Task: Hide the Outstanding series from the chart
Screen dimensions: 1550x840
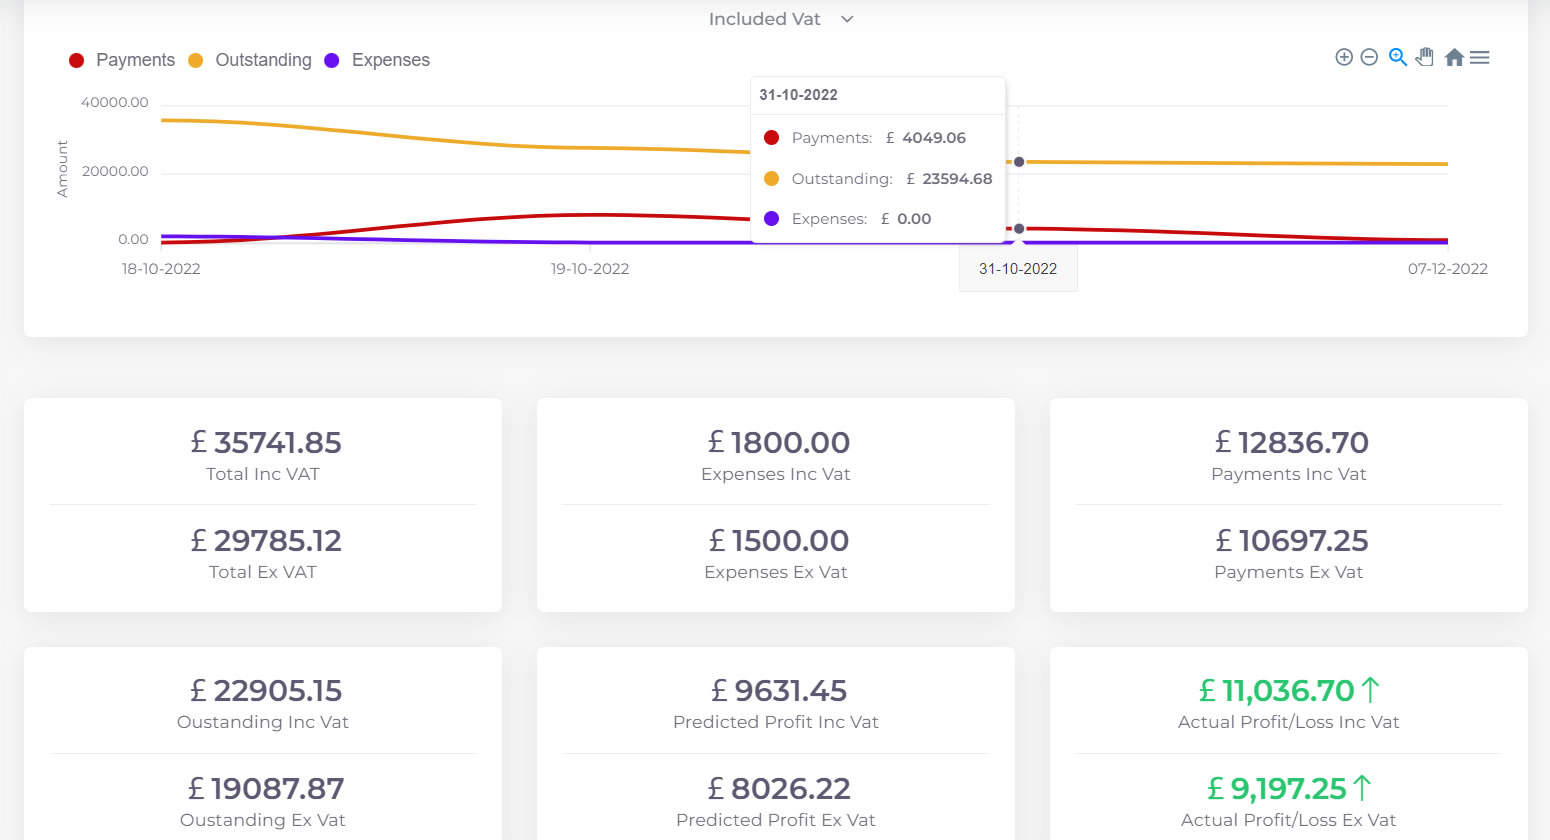Action: (x=262, y=60)
